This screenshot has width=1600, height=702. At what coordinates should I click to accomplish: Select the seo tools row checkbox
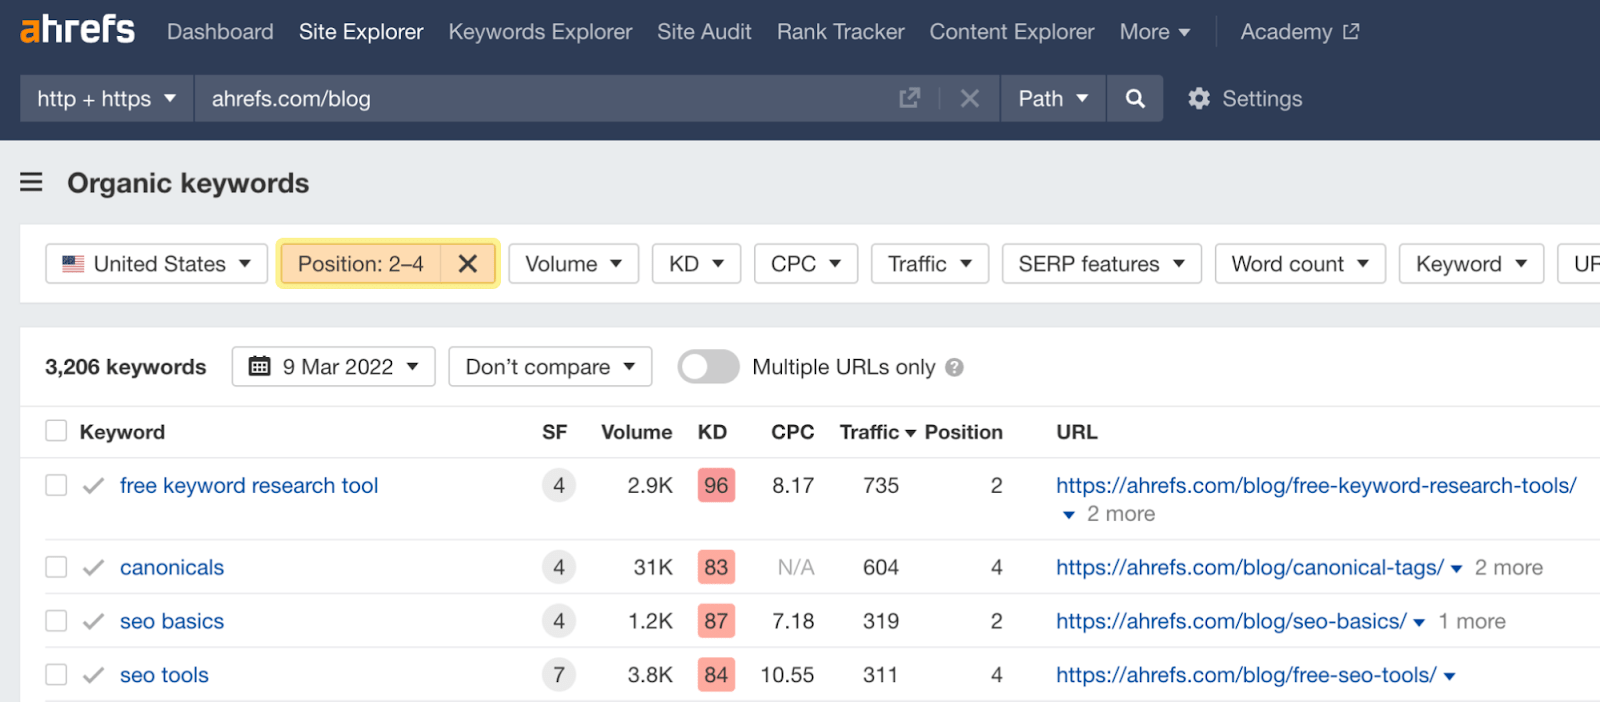coord(56,675)
